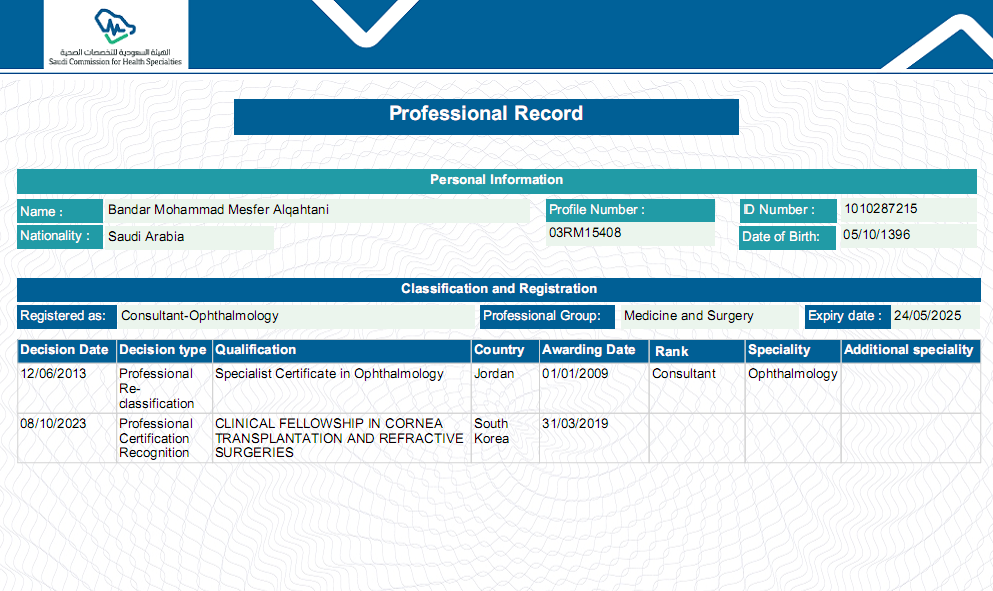Select the "Name :" field label

(60, 212)
